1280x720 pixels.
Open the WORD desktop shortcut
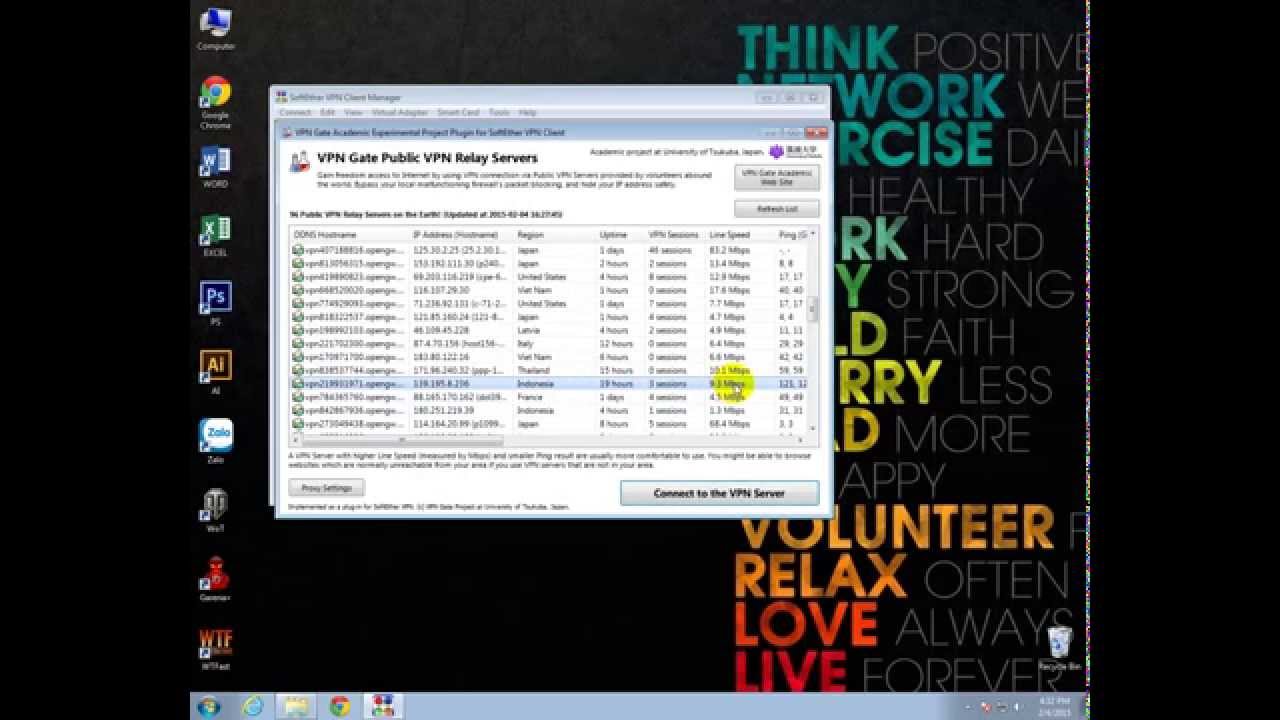click(x=215, y=167)
